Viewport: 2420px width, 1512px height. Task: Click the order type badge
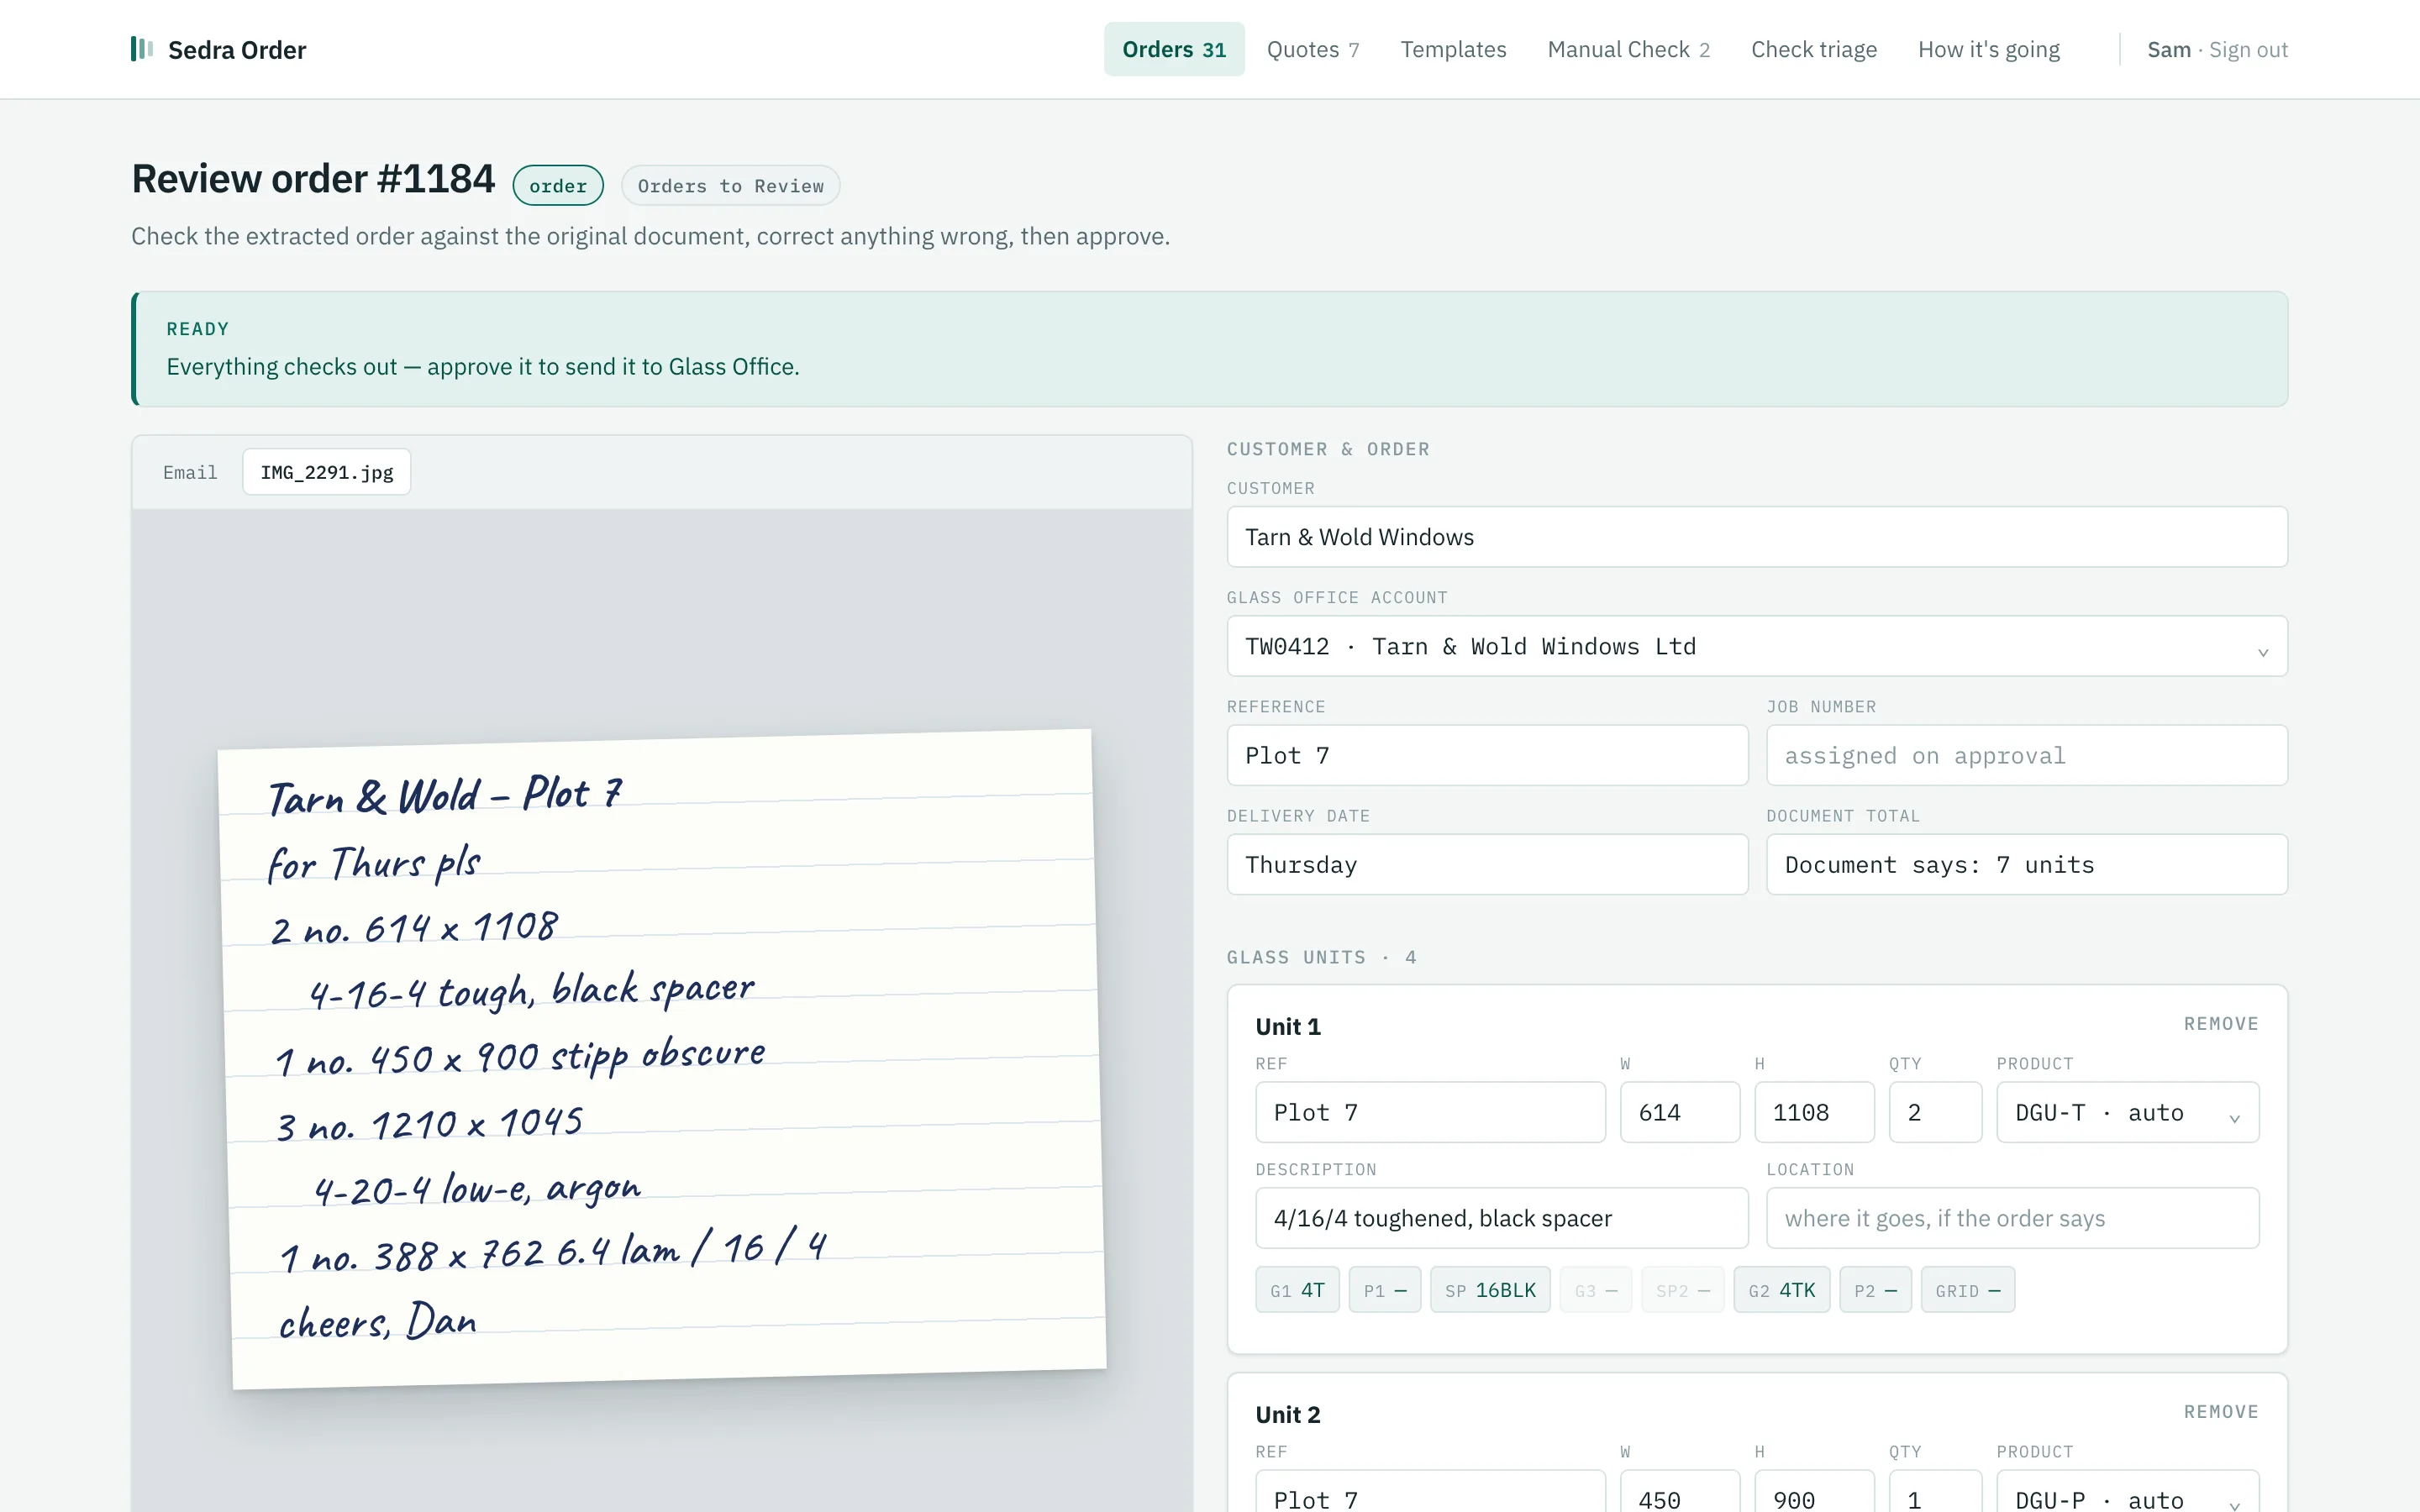pos(558,185)
